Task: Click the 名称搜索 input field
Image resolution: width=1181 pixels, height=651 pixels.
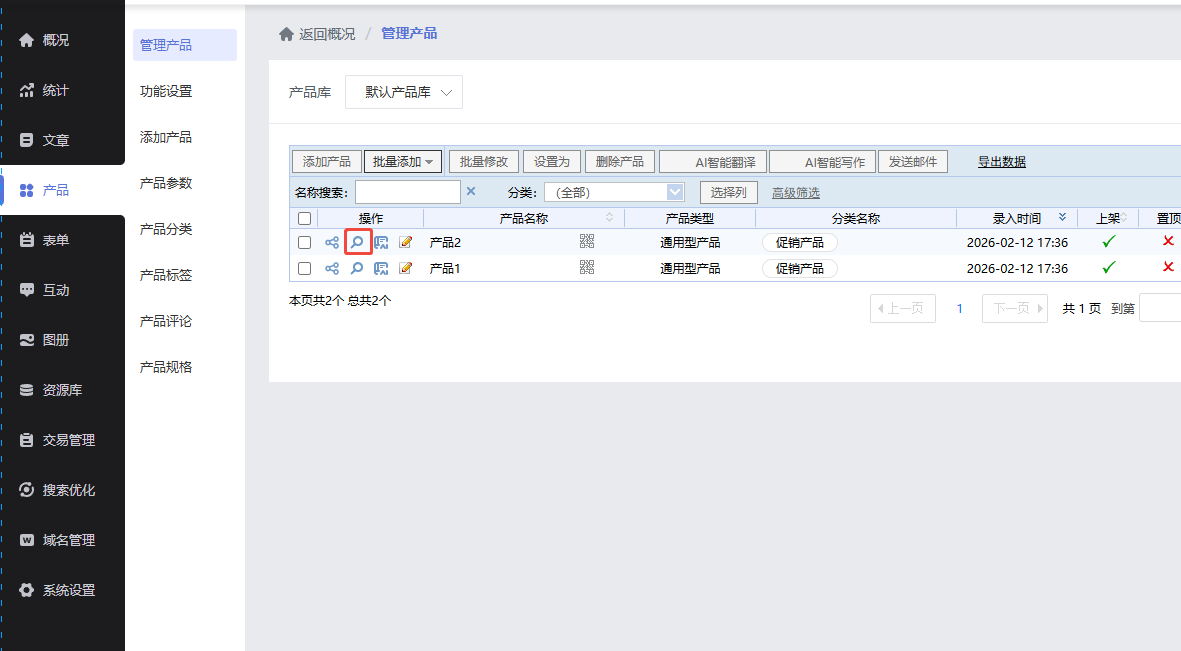Action: coord(407,192)
